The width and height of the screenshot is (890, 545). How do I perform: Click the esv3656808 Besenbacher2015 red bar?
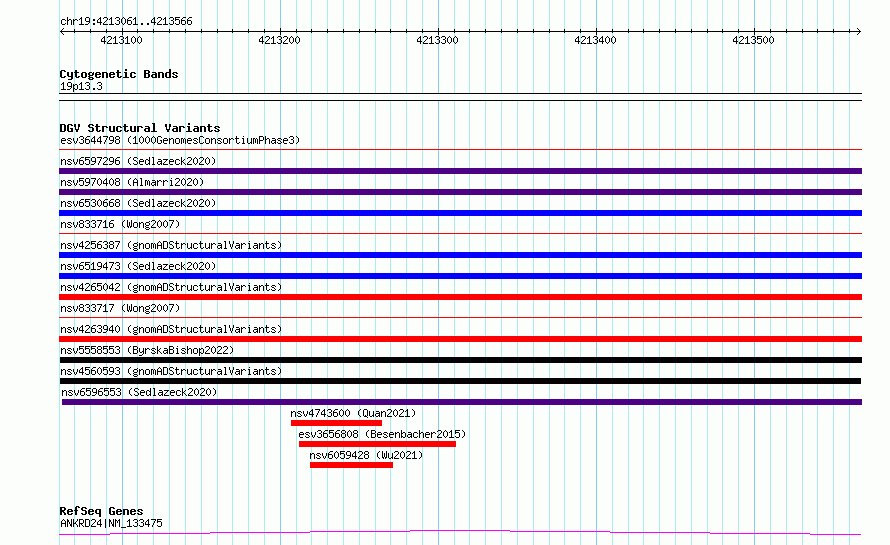(x=377, y=444)
